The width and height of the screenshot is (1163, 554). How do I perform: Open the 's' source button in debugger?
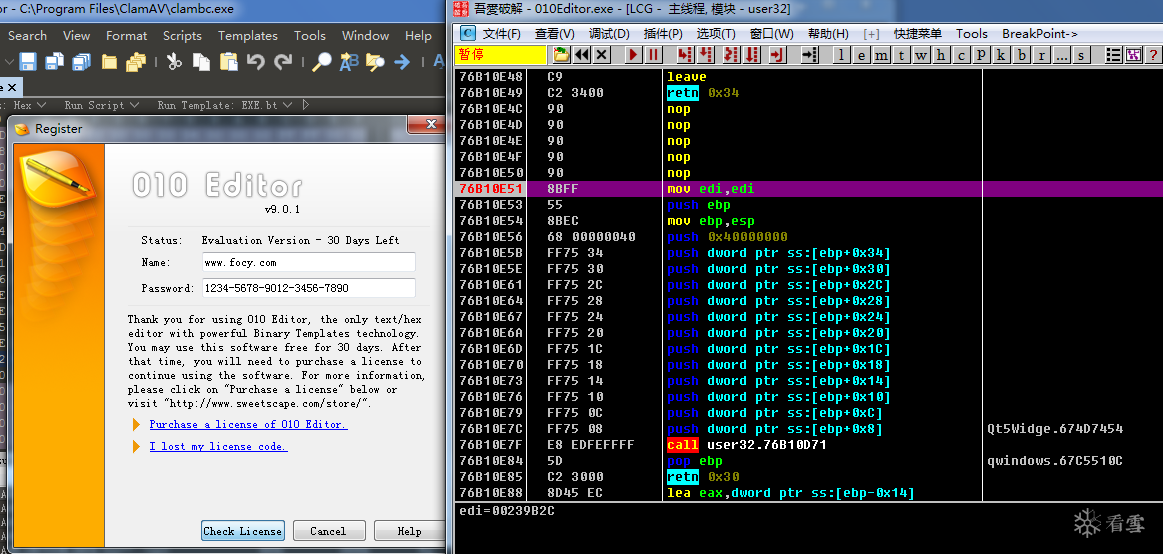coord(1081,55)
